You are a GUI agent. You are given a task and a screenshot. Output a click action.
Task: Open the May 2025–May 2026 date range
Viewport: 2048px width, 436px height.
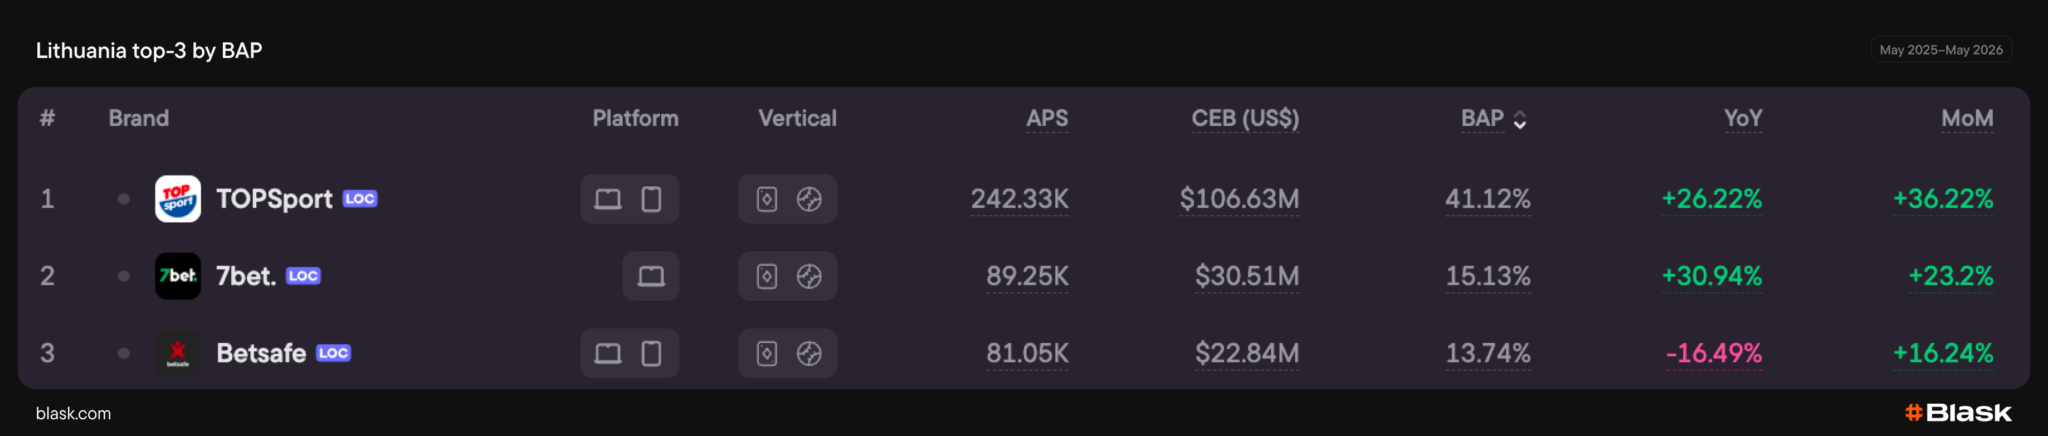(x=1941, y=50)
